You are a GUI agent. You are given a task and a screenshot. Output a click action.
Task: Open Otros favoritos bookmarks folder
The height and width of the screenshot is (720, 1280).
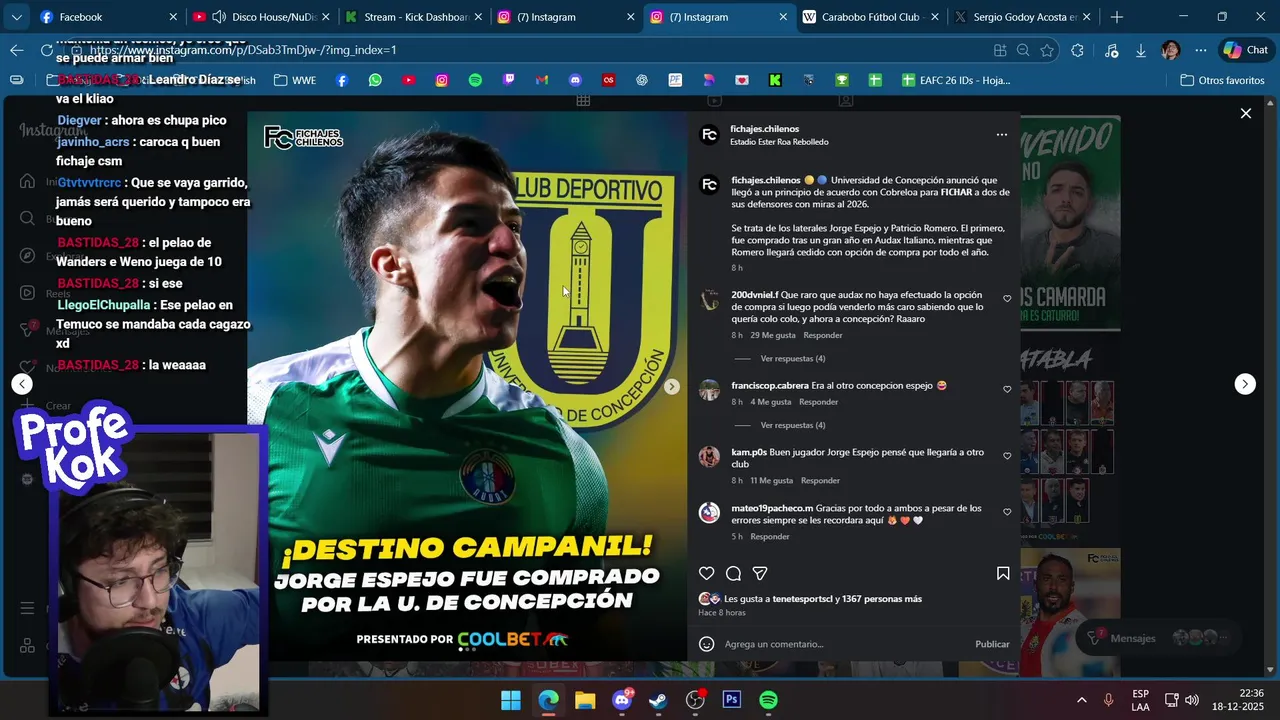point(1222,80)
